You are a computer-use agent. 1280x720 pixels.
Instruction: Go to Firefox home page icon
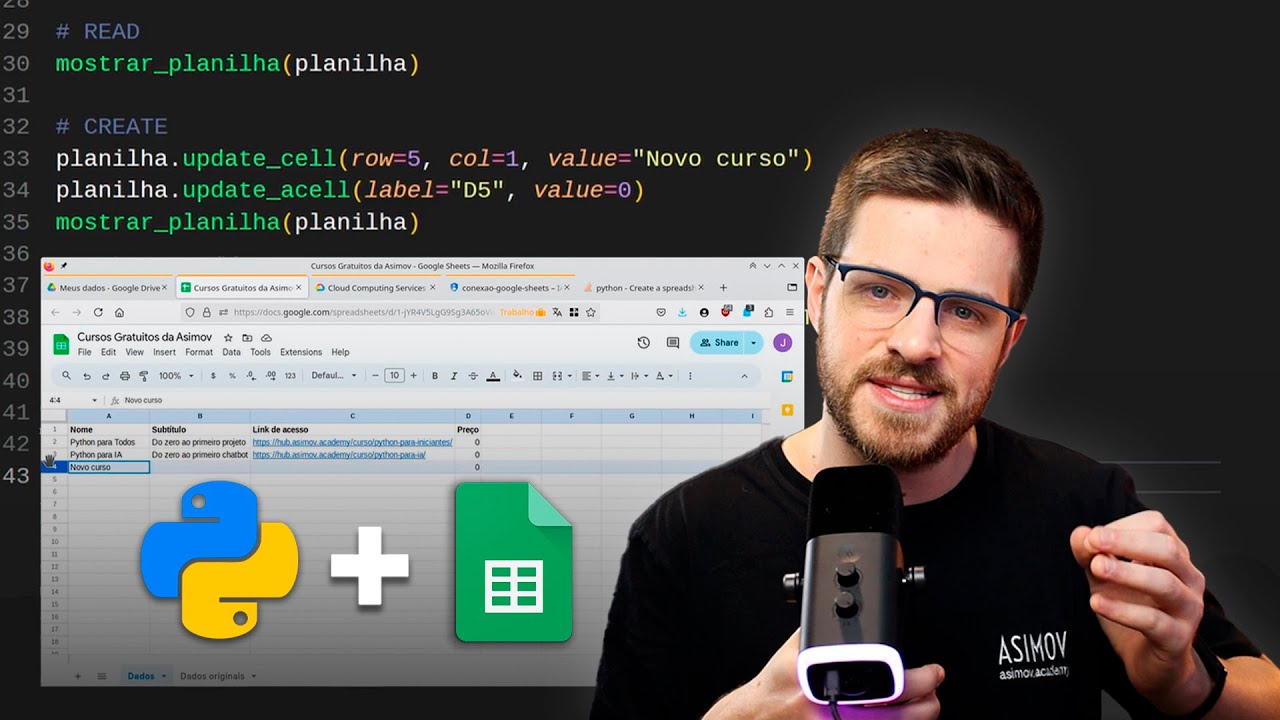pos(119,312)
